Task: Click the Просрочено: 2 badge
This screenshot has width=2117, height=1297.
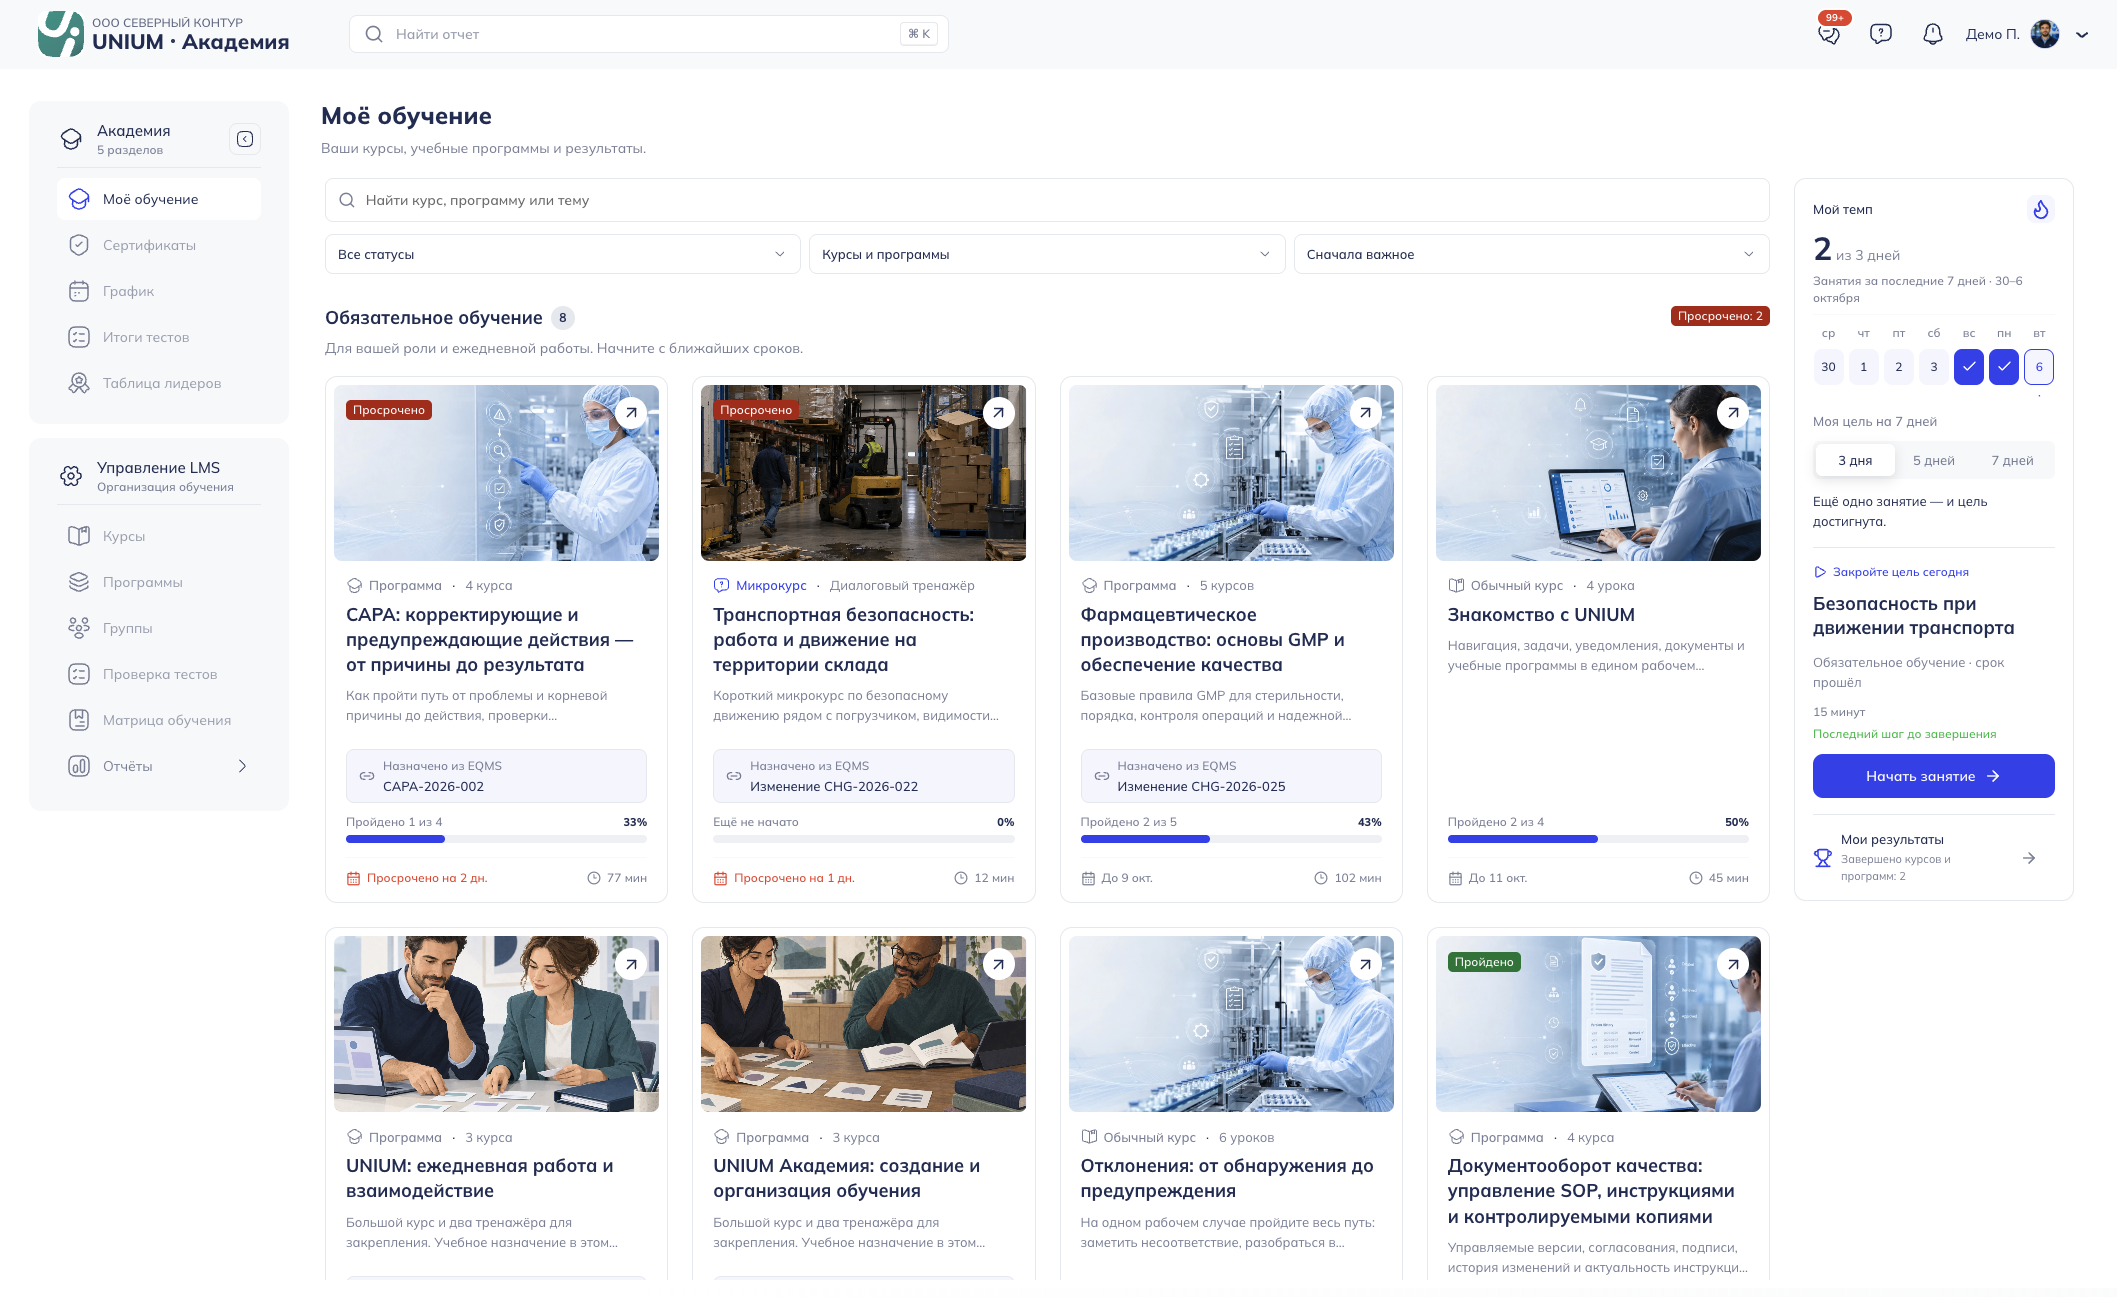Action: [1720, 316]
